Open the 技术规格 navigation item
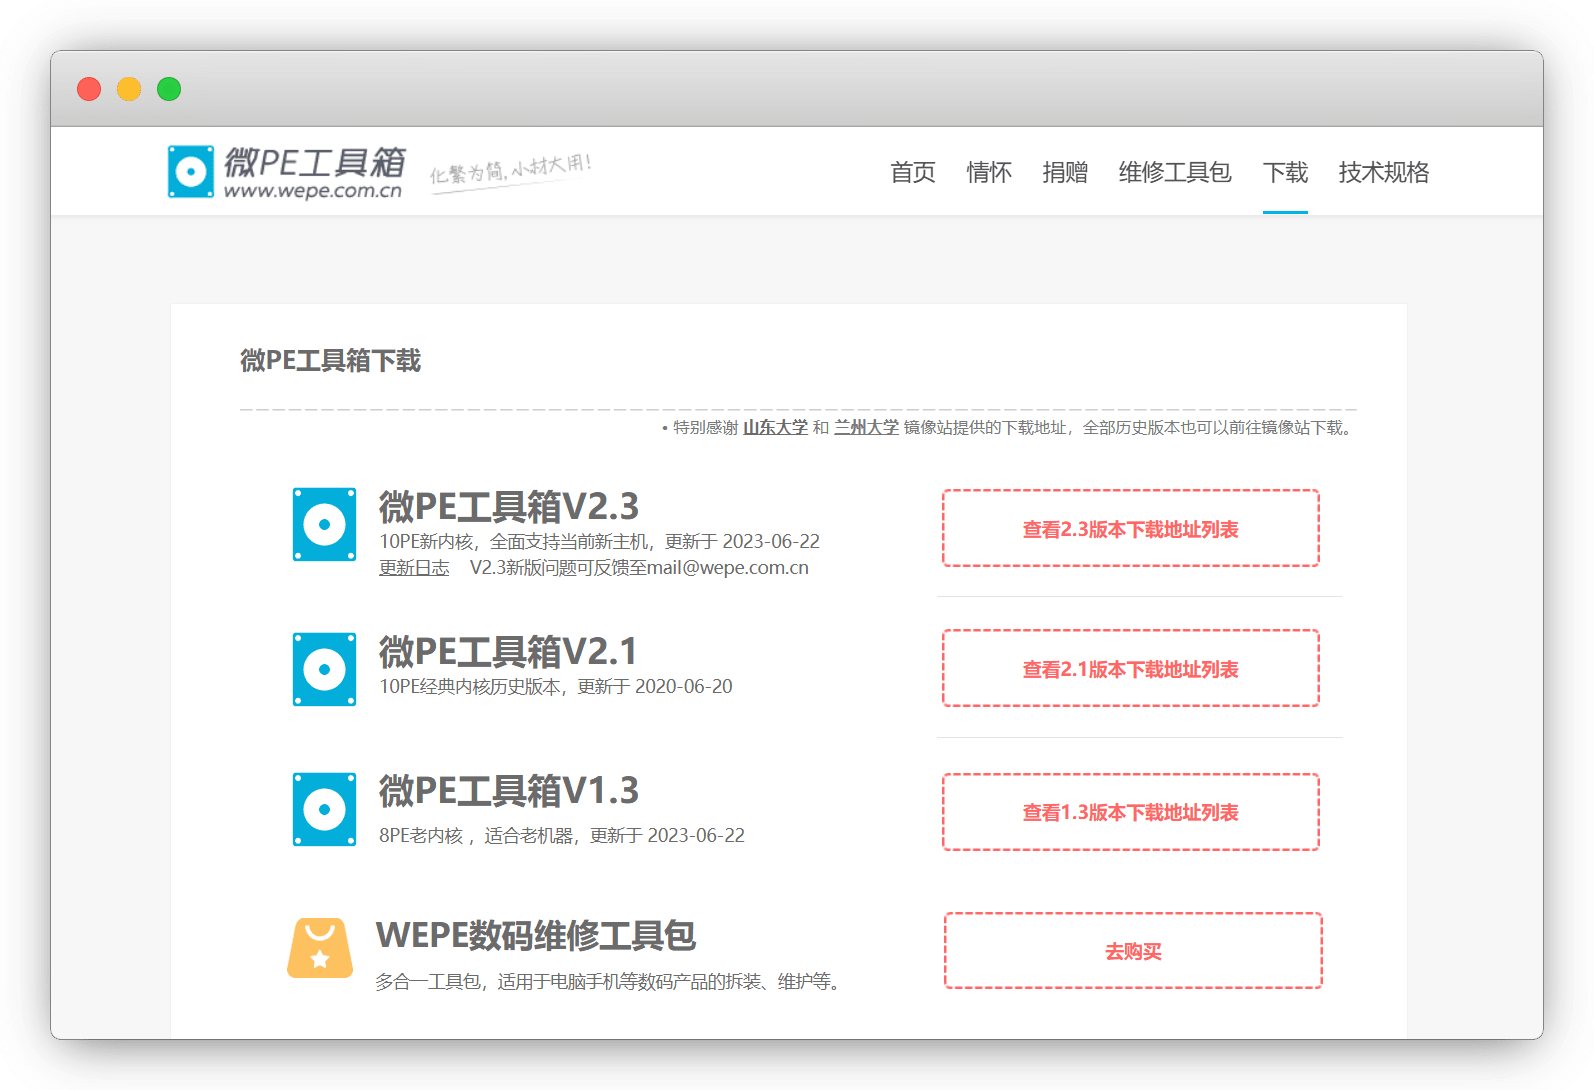 pyautogui.click(x=1383, y=172)
